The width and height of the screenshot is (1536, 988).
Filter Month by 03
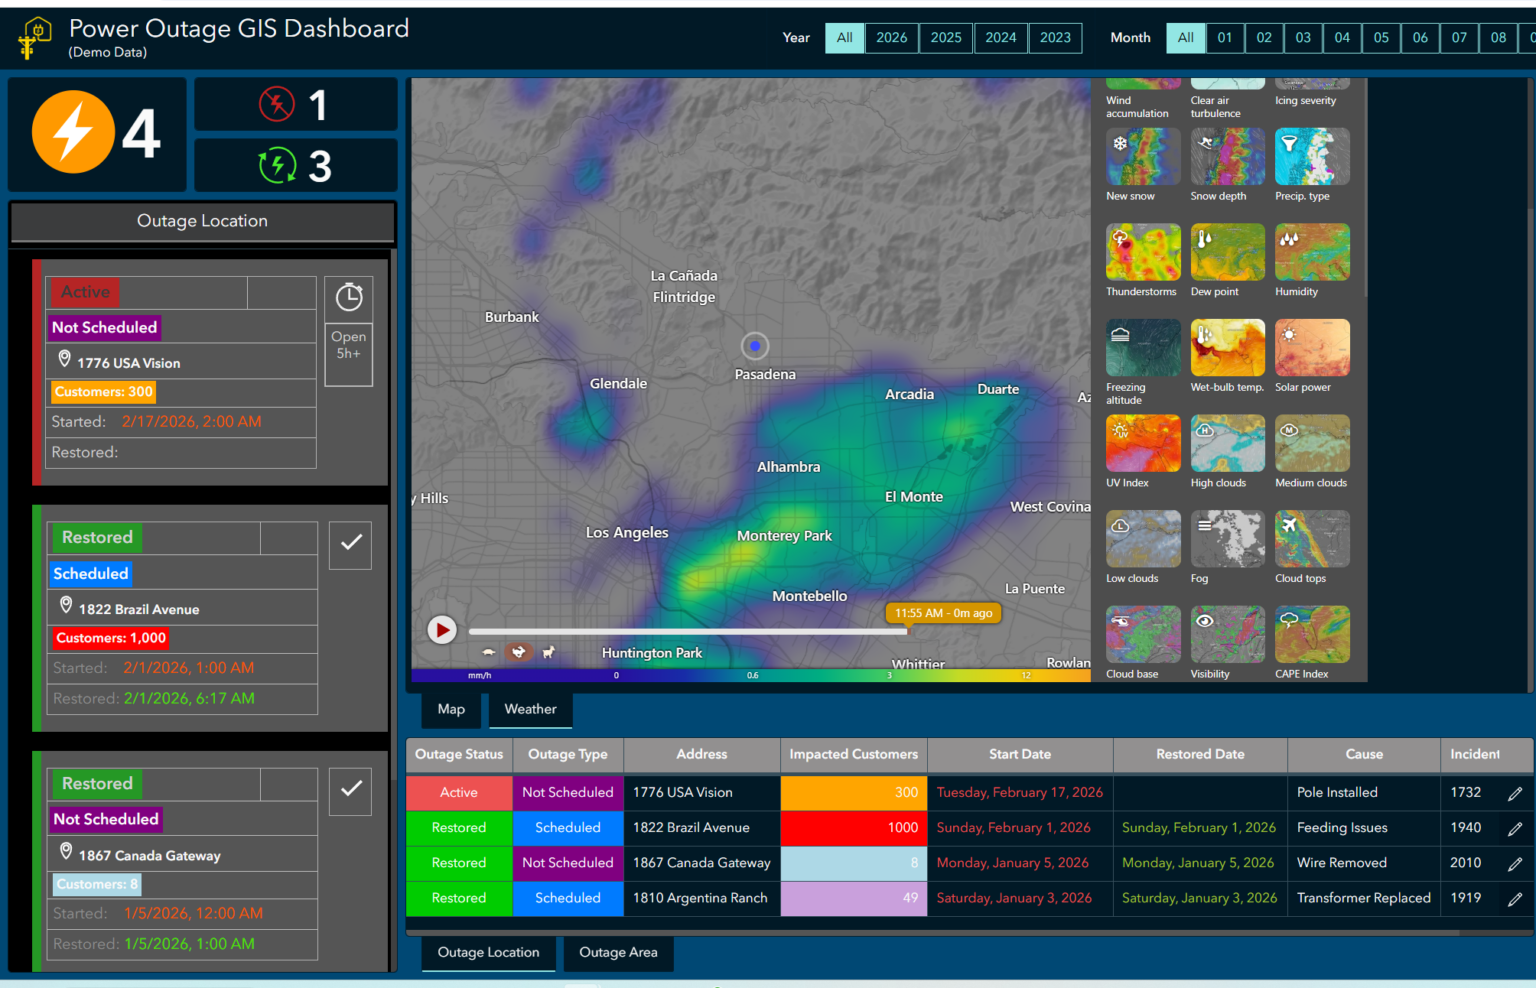point(1303,38)
